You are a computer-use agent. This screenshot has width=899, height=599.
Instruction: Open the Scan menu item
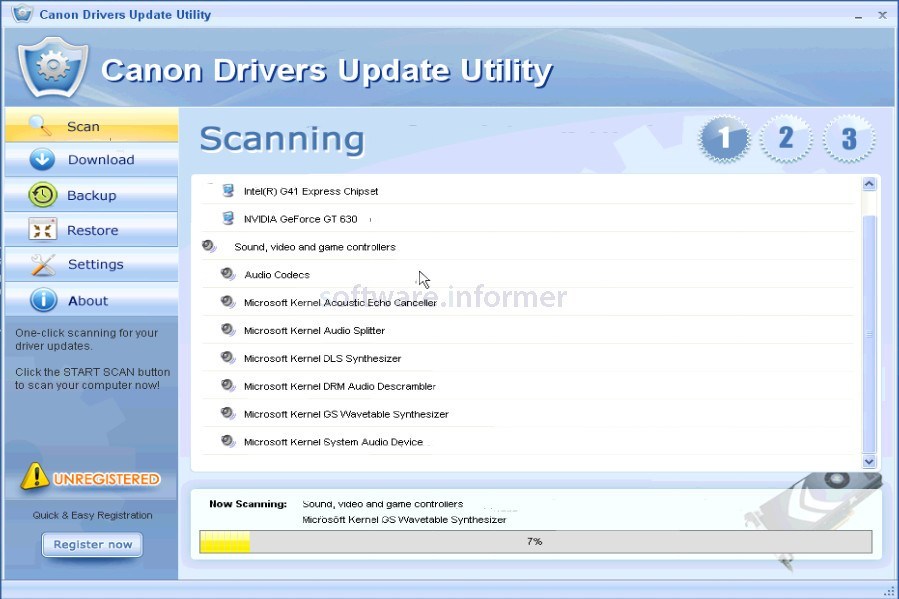tap(92, 126)
